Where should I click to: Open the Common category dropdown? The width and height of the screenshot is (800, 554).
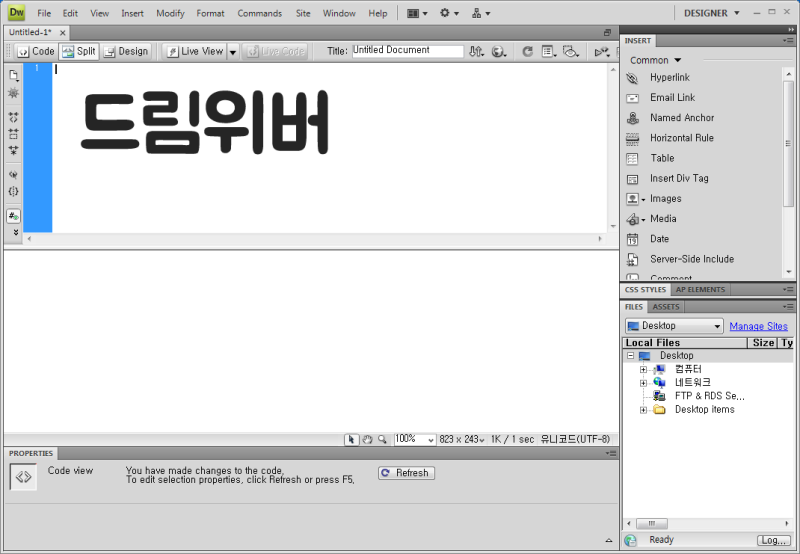655,60
